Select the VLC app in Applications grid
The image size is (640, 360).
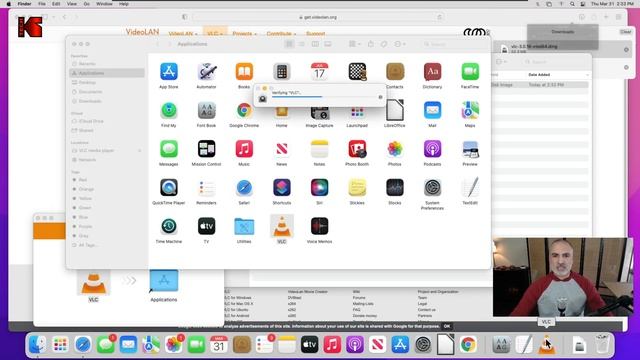click(282, 226)
